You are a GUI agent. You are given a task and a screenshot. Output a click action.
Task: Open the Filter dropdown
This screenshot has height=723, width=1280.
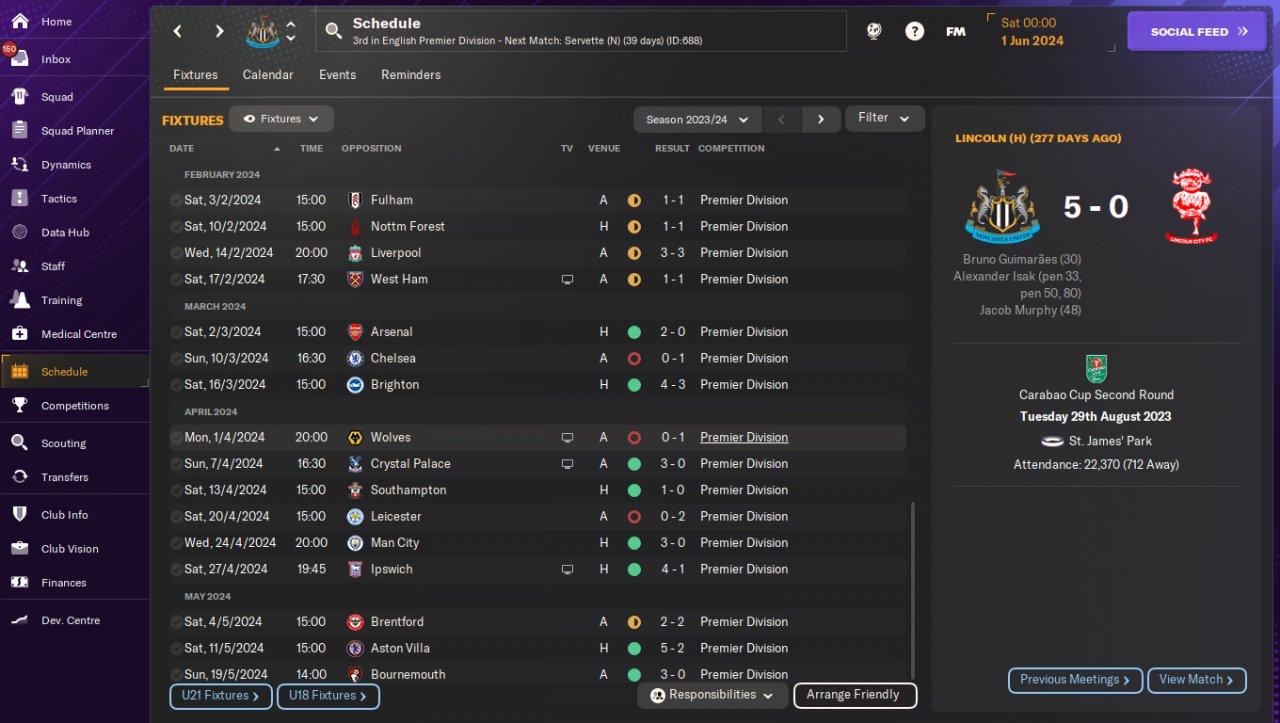(x=884, y=118)
